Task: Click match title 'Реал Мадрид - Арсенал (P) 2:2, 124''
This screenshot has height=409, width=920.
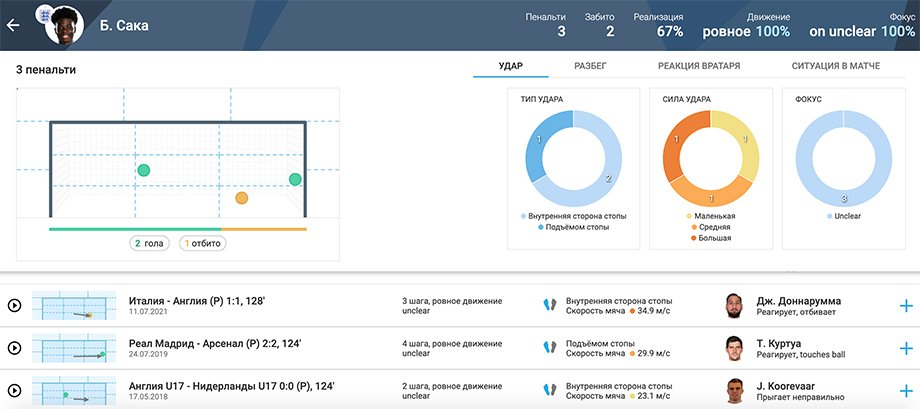Action: point(215,344)
